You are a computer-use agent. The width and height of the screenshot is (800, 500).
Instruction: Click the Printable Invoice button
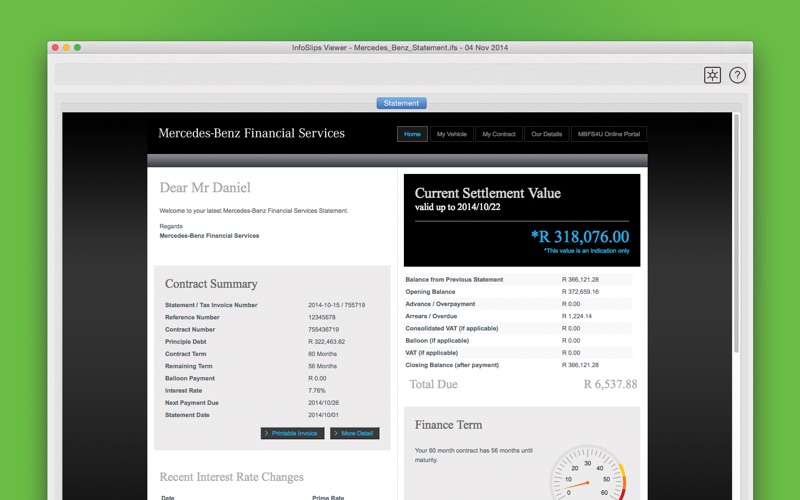[292, 433]
